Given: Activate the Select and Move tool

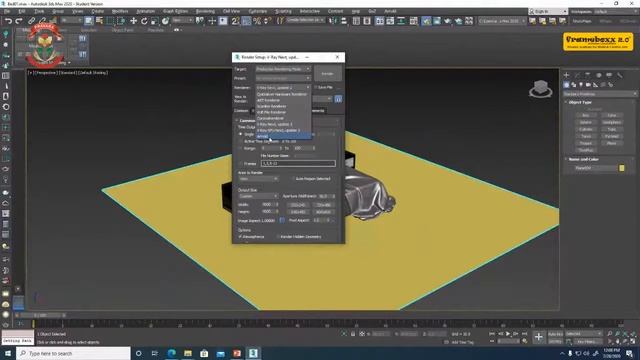Looking at the screenshot, I should pyautogui.click(x=133, y=21).
